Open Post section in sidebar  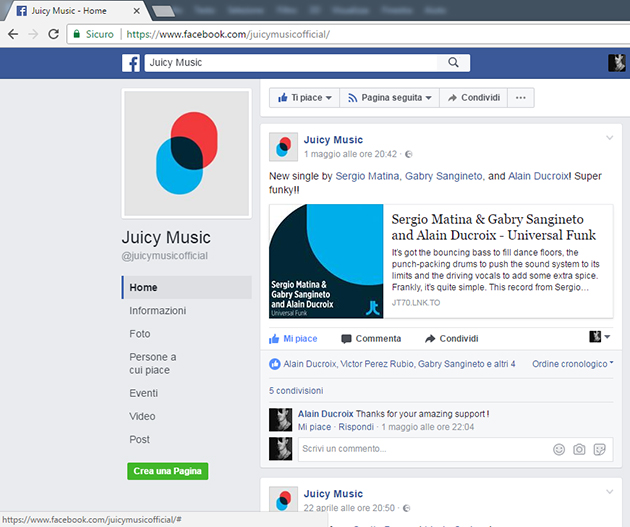pyautogui.click(x=139, y=440)
